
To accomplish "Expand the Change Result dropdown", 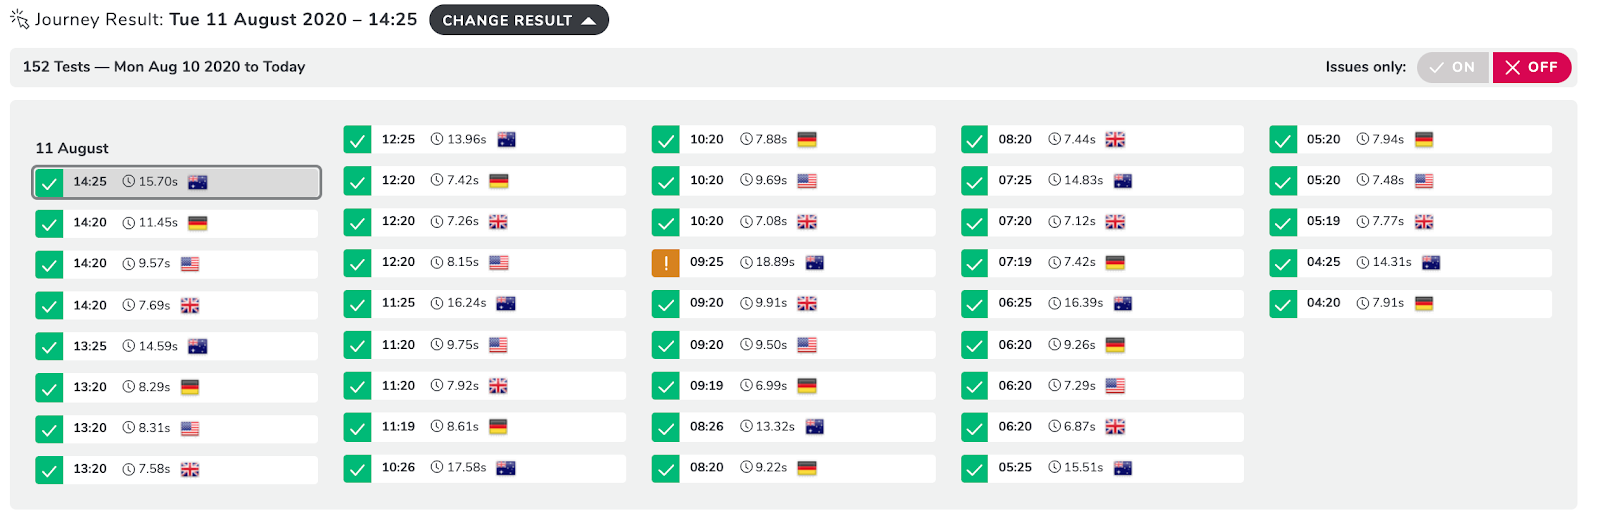I will point(518,20).
